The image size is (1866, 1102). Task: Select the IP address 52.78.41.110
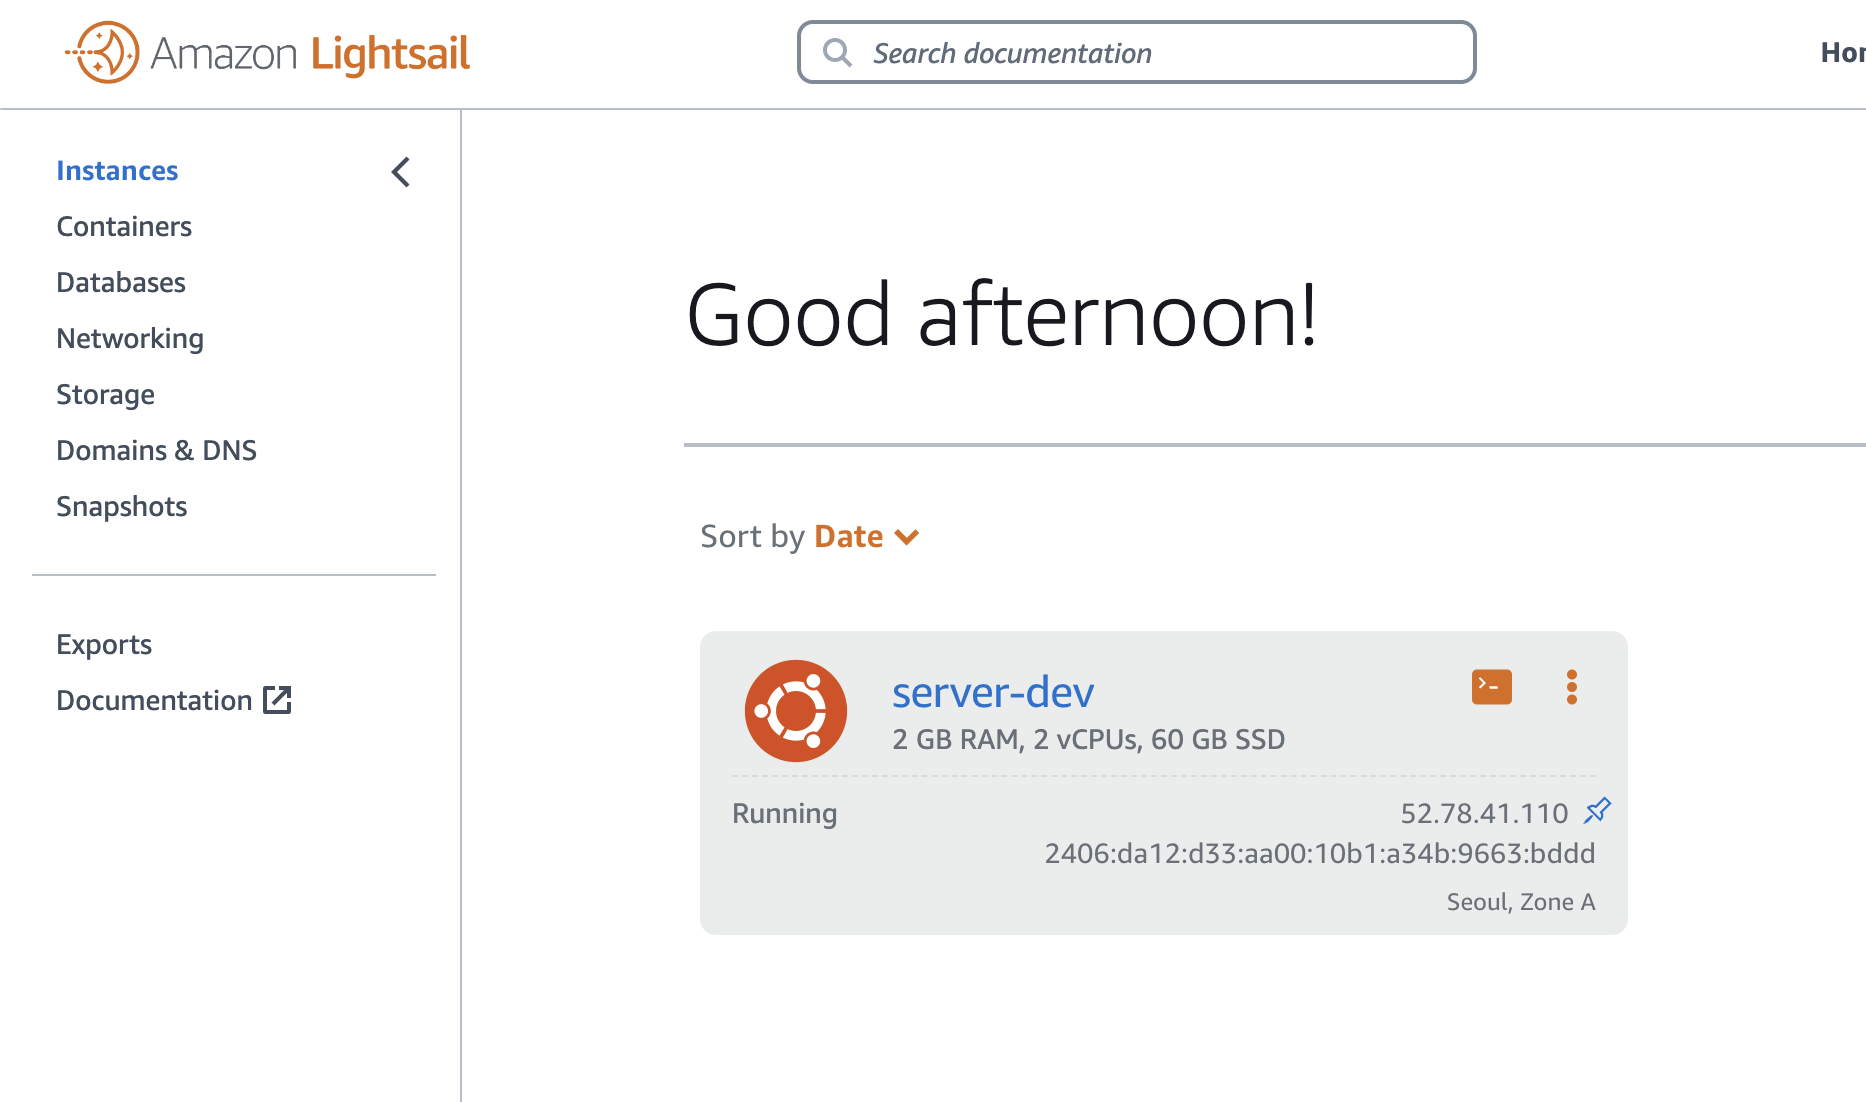tap(1484, 814)
